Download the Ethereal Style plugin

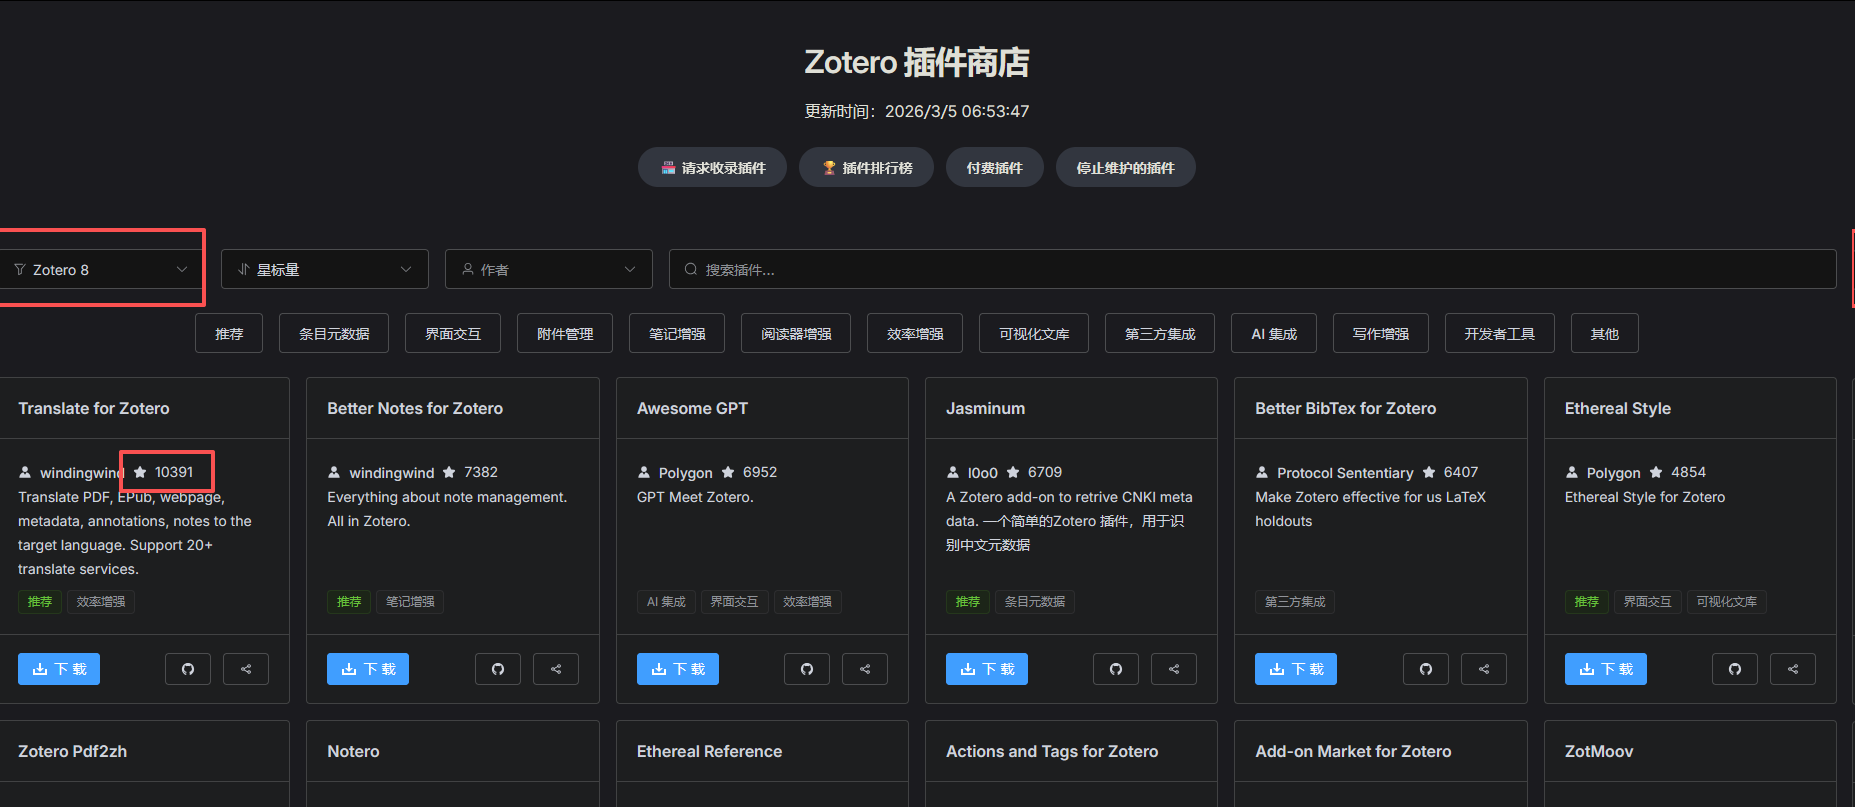click(x=1606, y=669)
